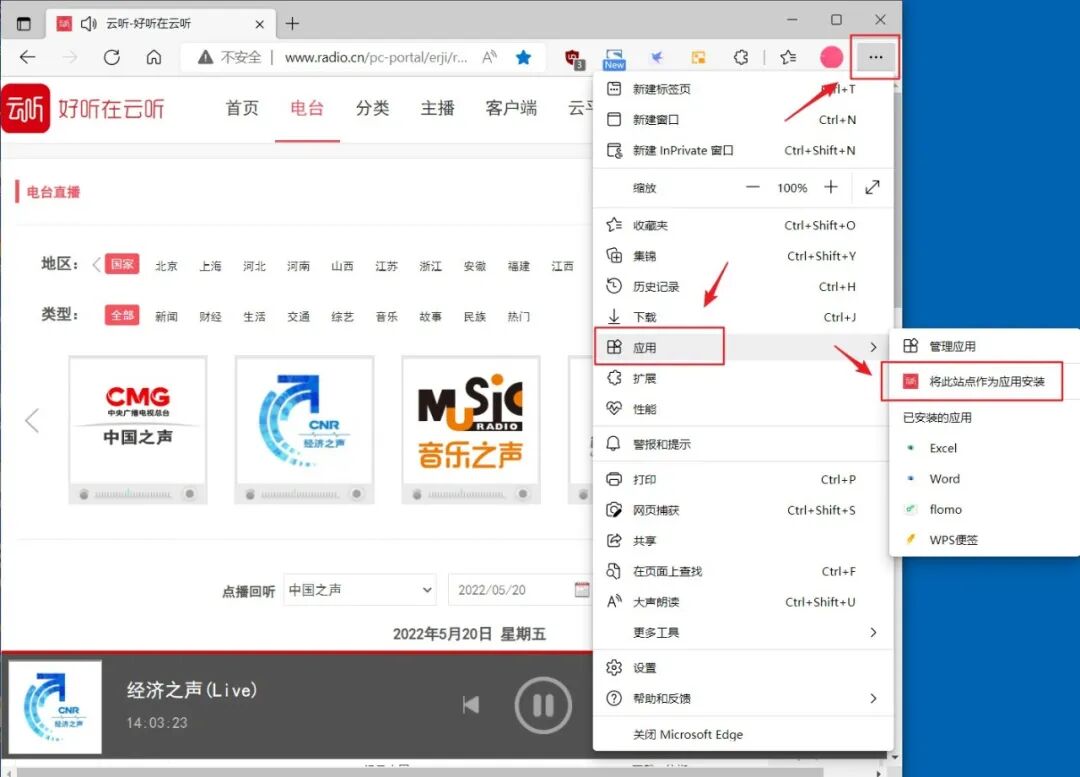Open installed app Word

tap(985, 479)
